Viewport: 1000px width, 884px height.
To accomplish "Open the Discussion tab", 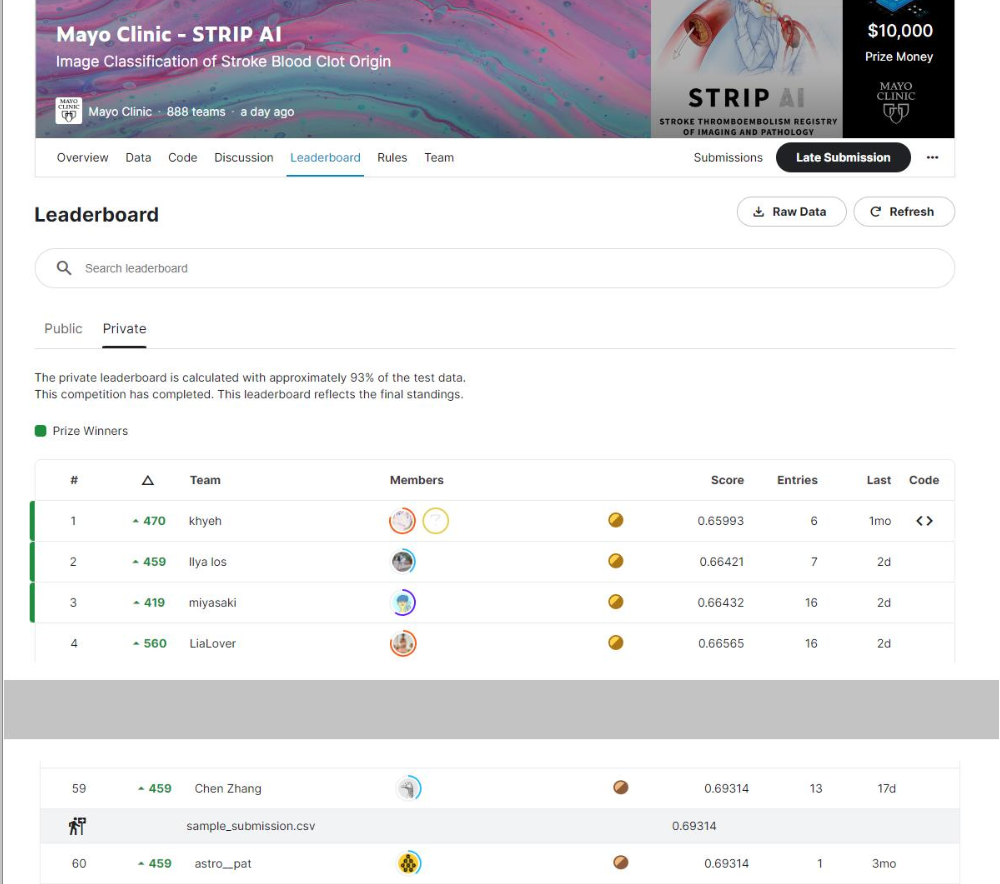I will [243, 158].
